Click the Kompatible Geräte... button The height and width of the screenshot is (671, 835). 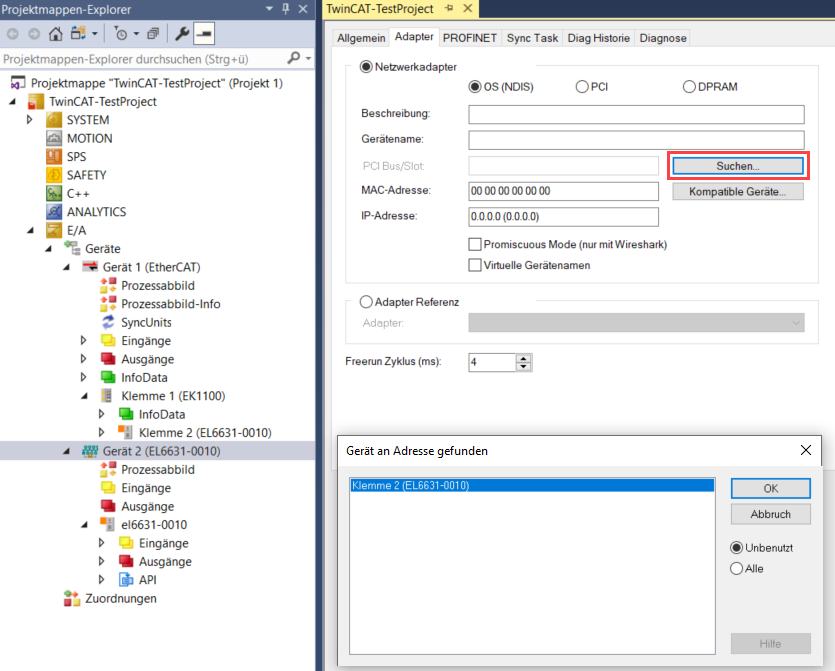click(737, 191)
